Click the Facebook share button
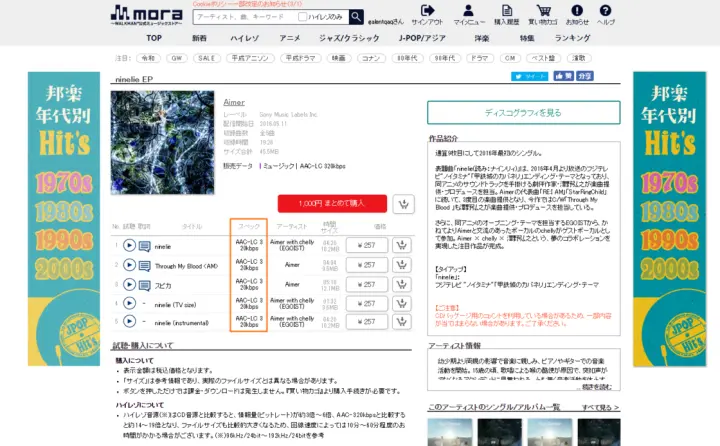720x446 pixels. [x=585, y=76]
